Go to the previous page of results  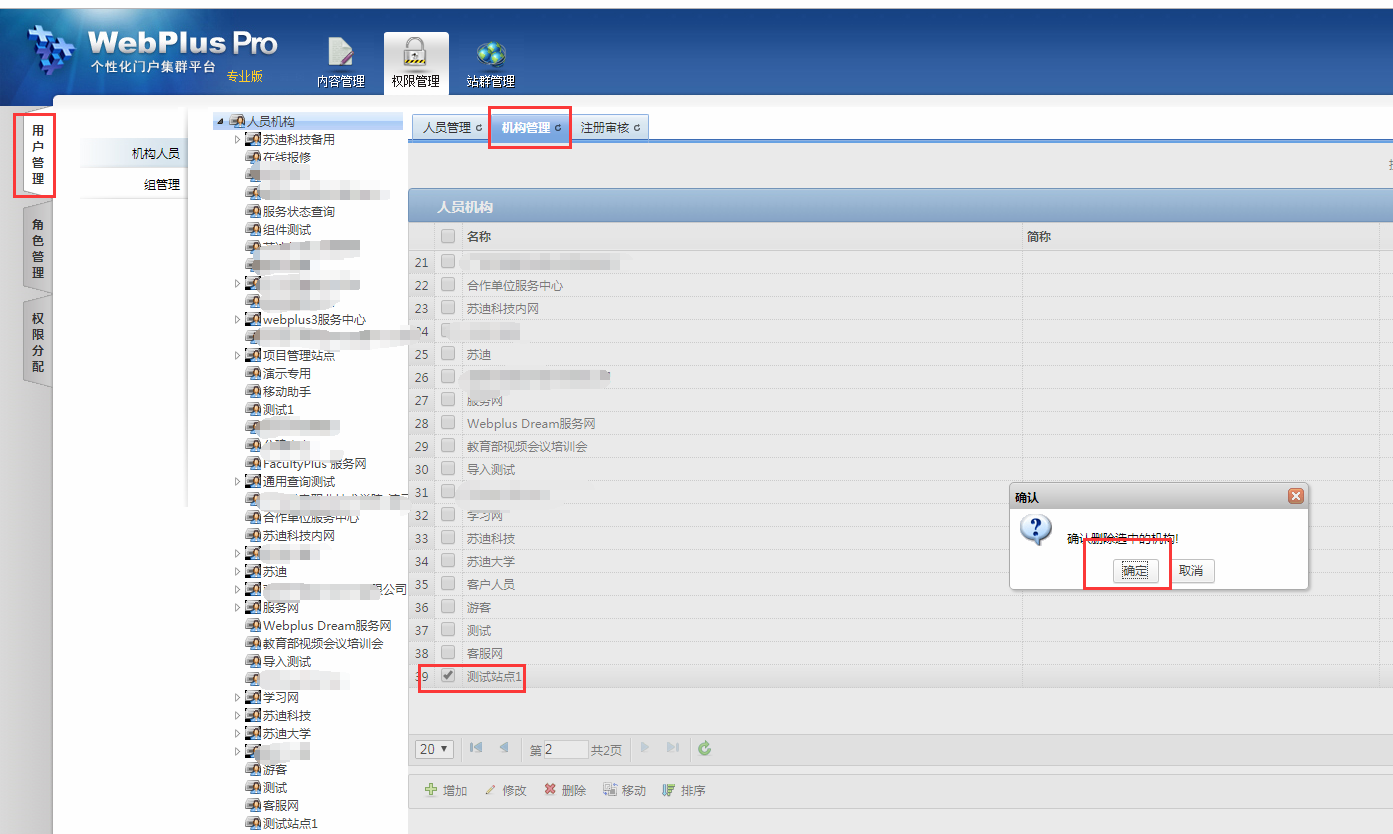(x=504, y=748)
